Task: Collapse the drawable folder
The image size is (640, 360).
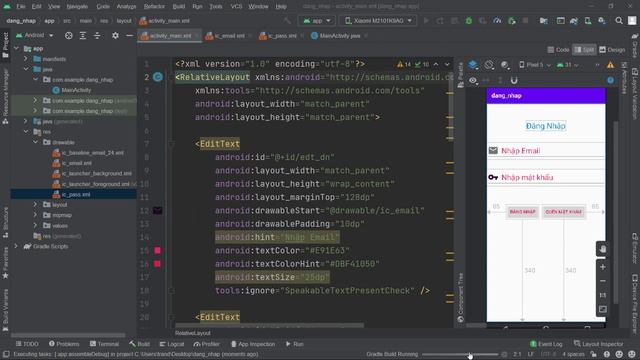Action: click(36, 142)
